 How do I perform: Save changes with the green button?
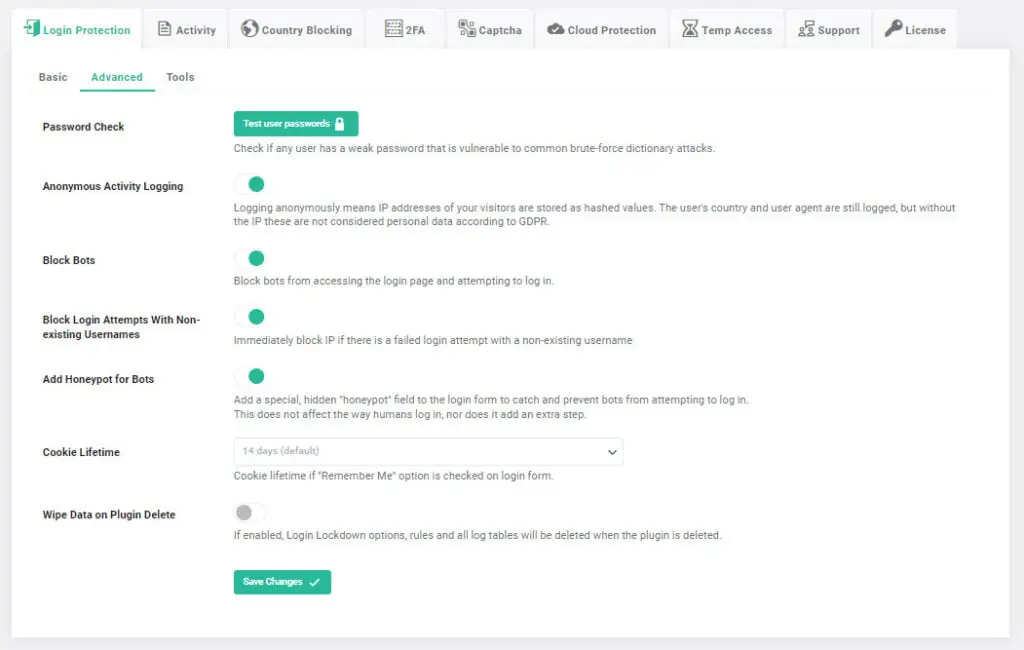[282, 581]
